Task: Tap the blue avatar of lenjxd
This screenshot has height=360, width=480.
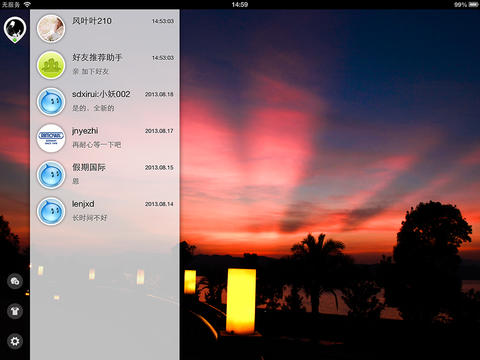Action: click(x=51, y=212)
